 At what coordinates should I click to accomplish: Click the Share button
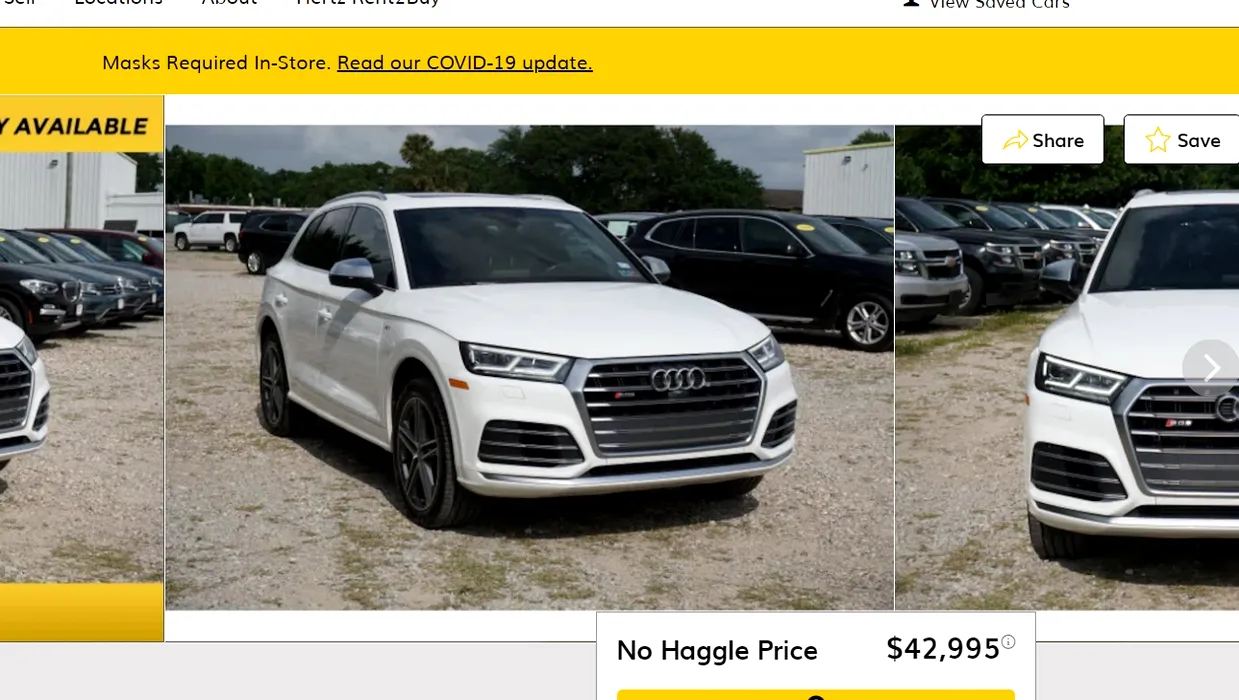click(1042, 139)
